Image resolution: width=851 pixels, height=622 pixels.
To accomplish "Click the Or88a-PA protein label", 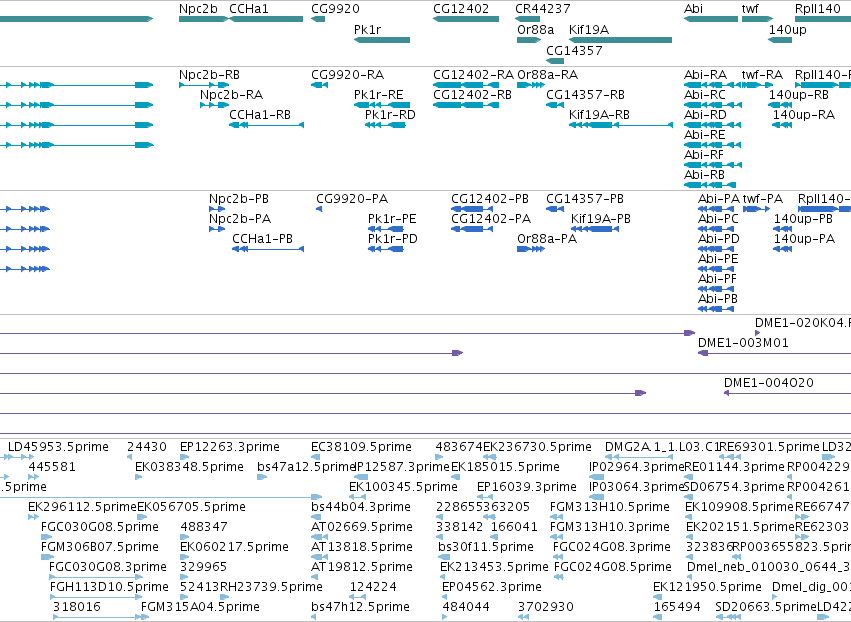I will point(547,239).
